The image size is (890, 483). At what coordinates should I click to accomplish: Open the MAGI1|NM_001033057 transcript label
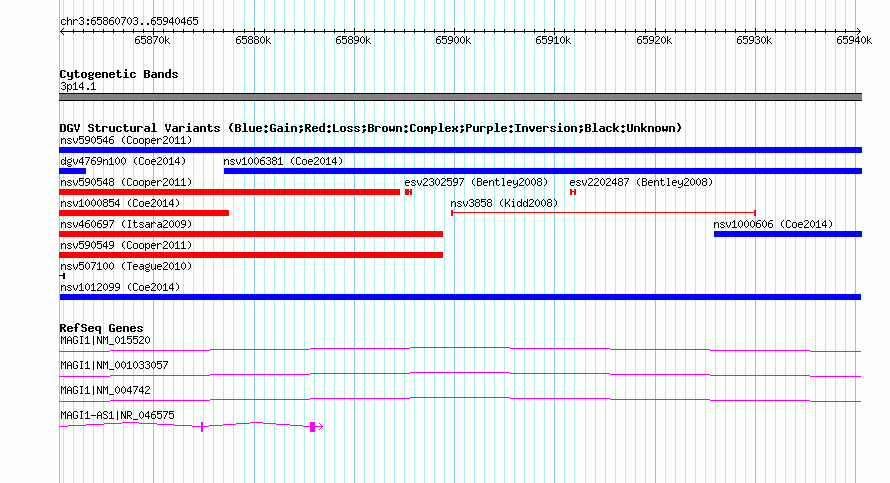[x=114, y=366]
